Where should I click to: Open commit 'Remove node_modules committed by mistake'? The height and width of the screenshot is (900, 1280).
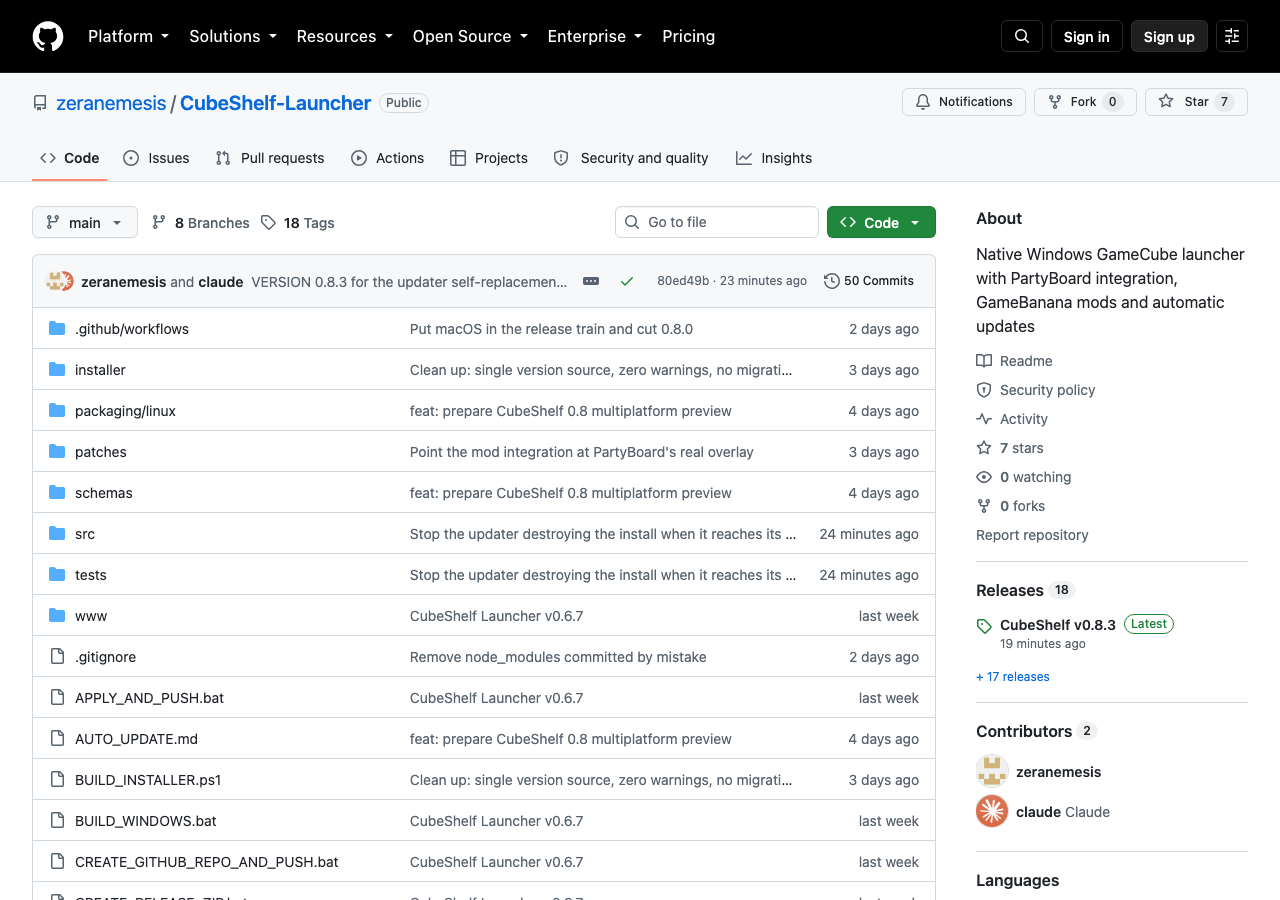558,657
